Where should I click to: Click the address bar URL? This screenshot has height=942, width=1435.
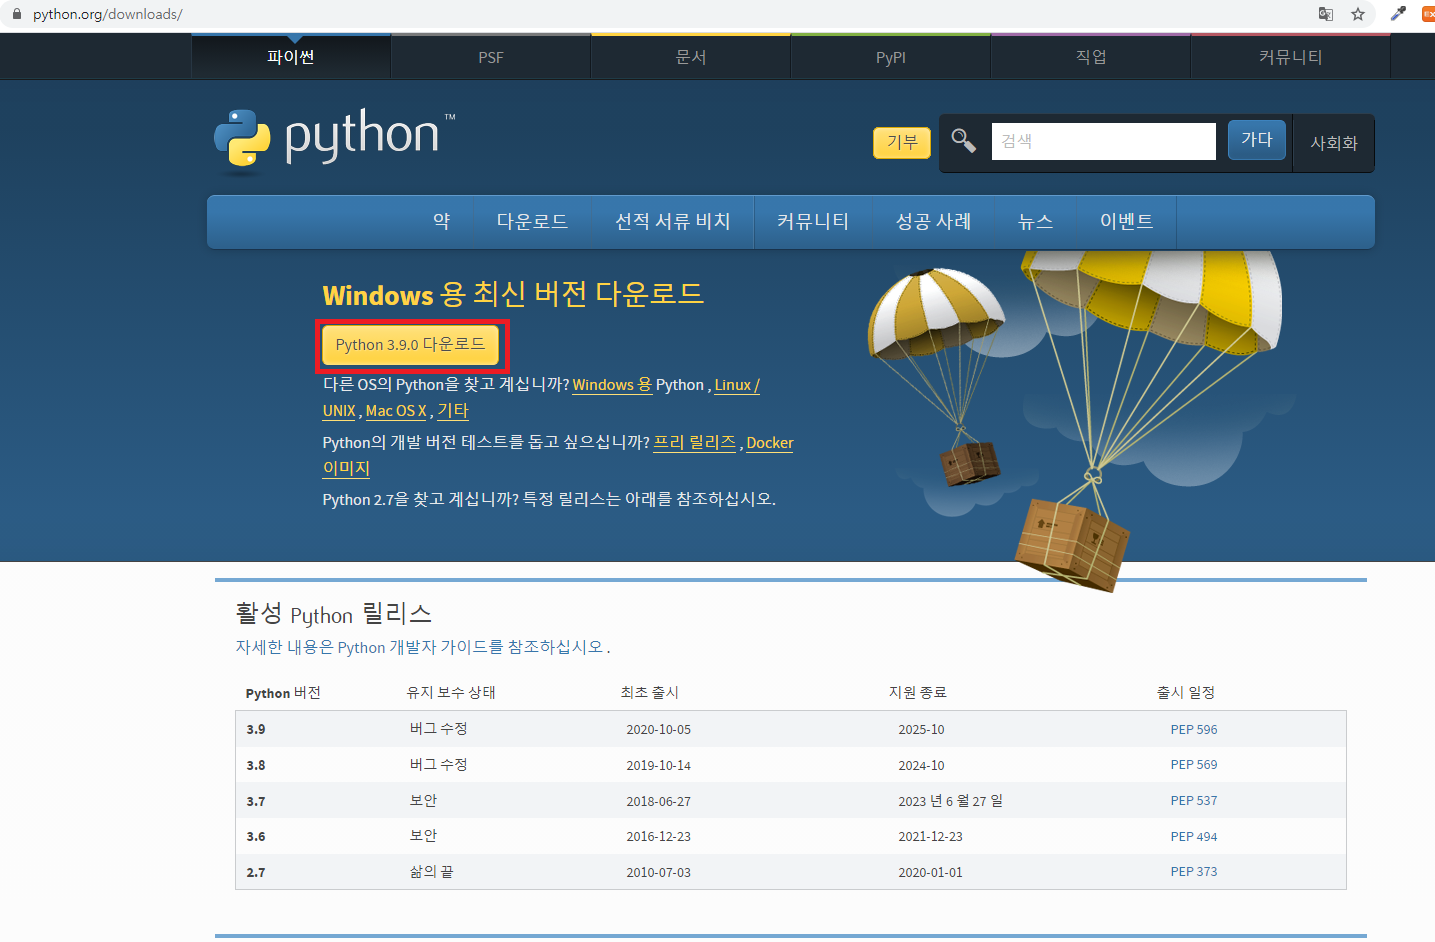click(x=107, y=14)
